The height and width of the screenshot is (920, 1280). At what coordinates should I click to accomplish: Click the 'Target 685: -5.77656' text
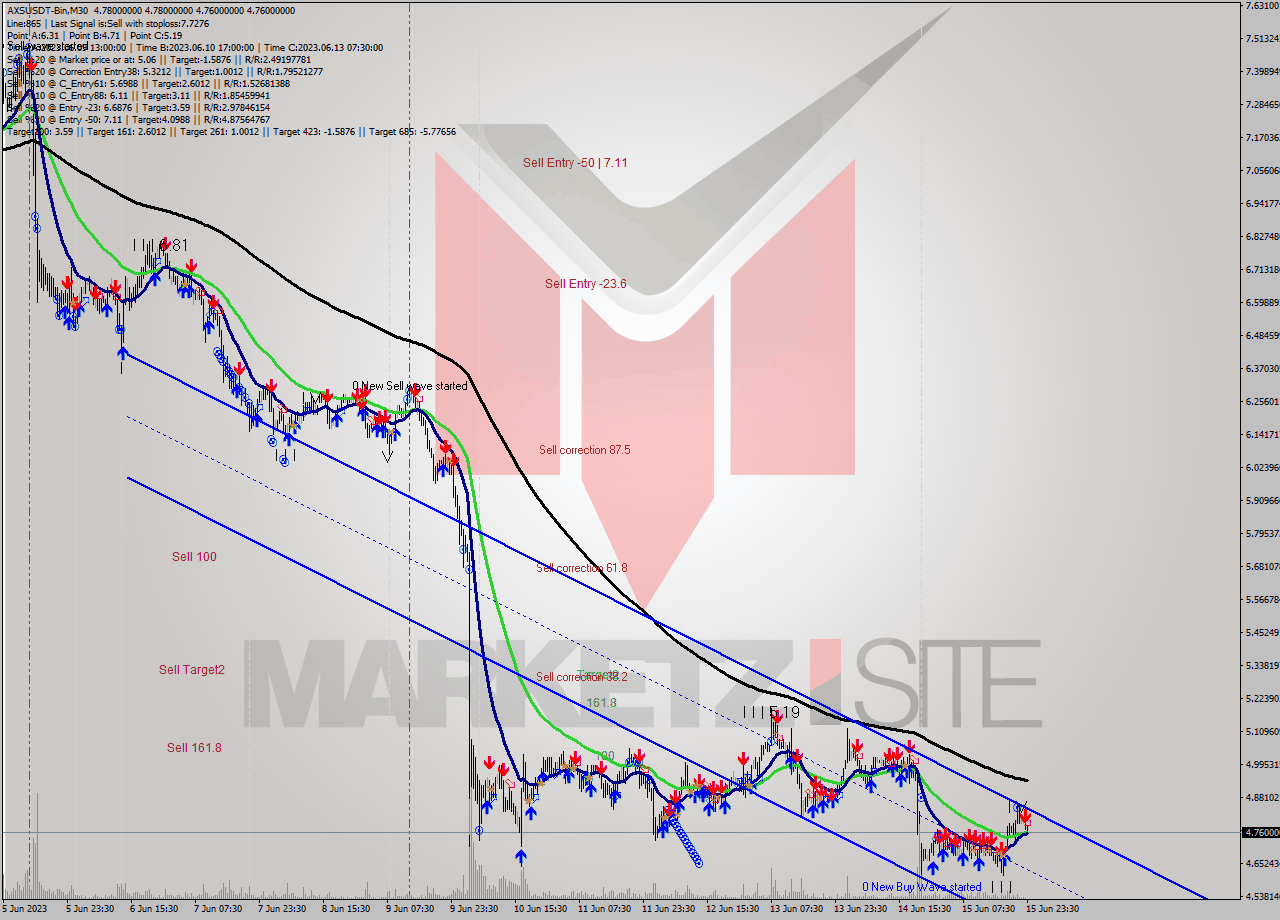pyautogui.click(x=414, y=132)
